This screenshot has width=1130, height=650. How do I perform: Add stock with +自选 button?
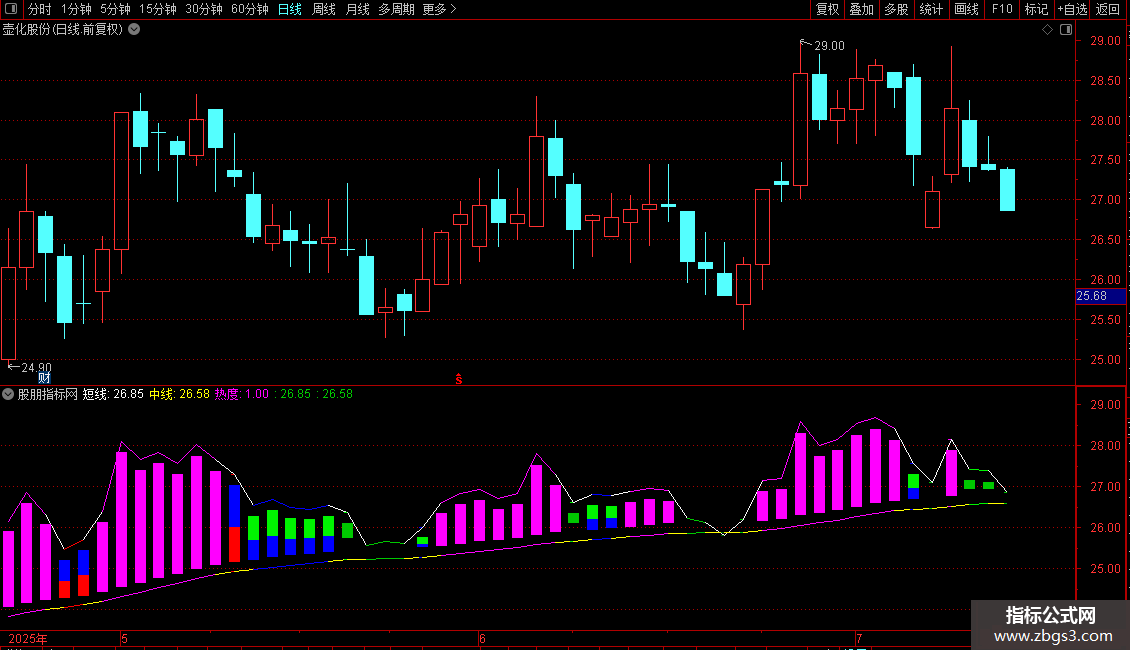[x=1072, y=9]
